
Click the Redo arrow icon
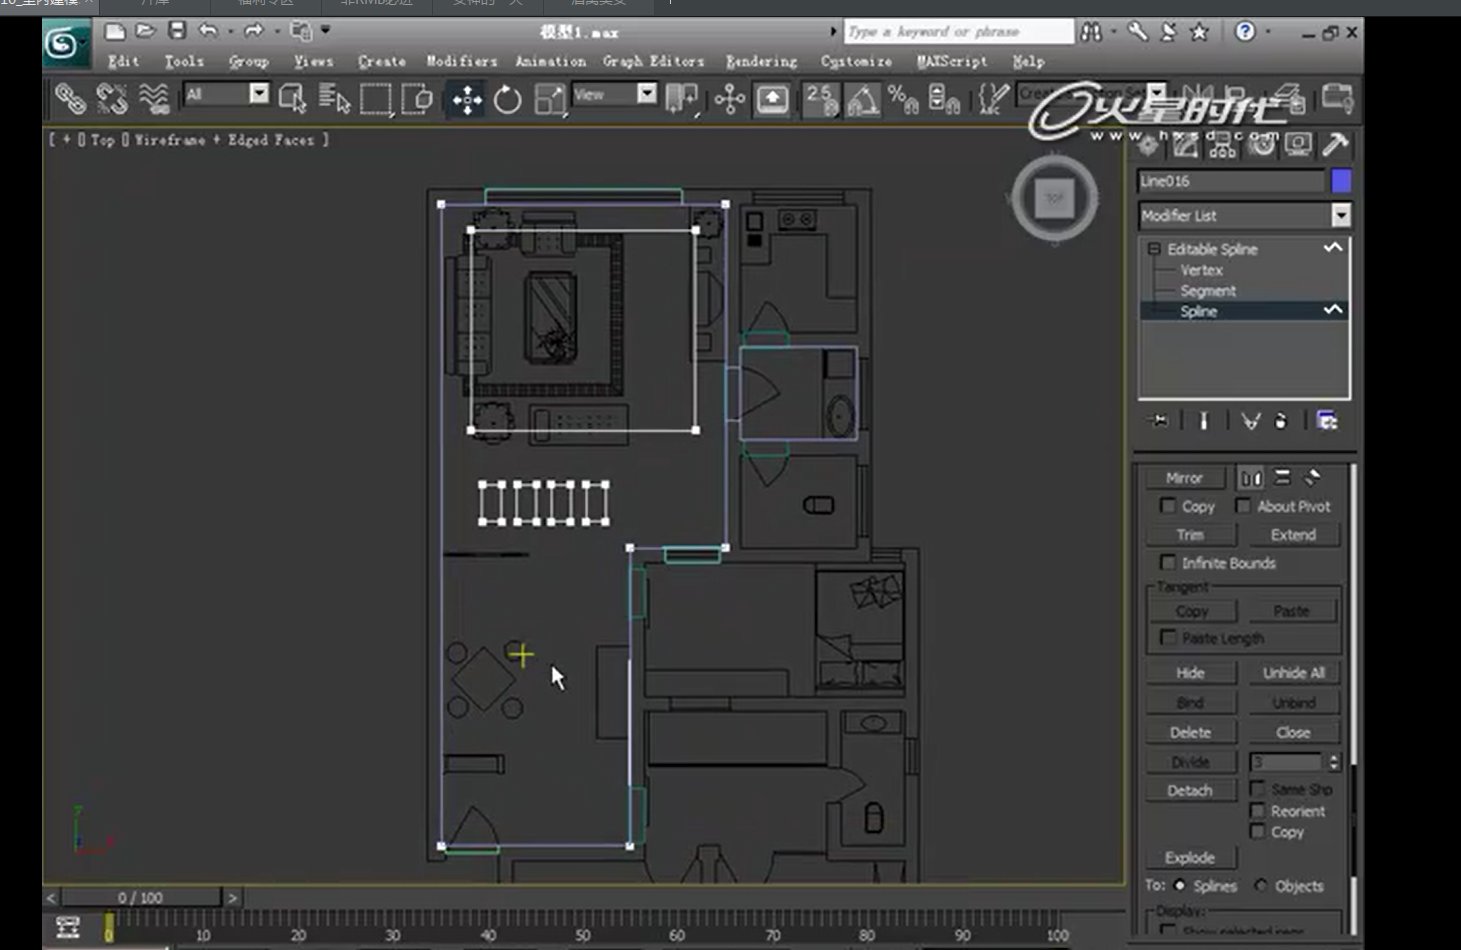click(x=253, y=31)
